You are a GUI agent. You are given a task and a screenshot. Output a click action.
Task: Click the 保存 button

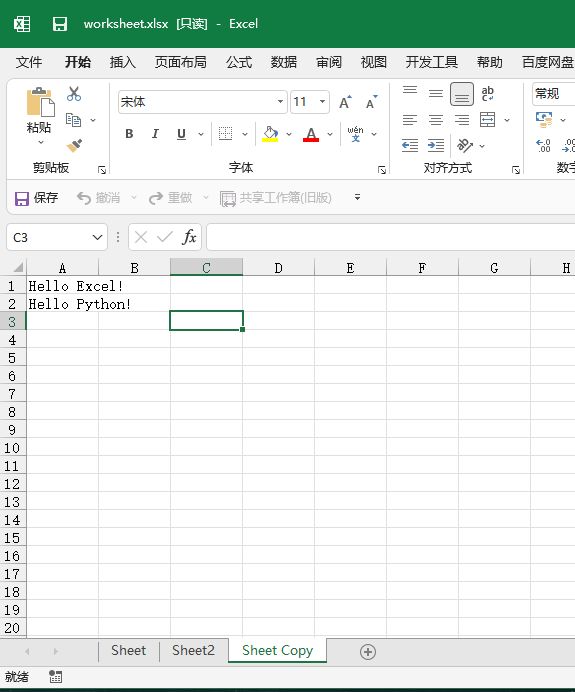[x=36, y=198]
